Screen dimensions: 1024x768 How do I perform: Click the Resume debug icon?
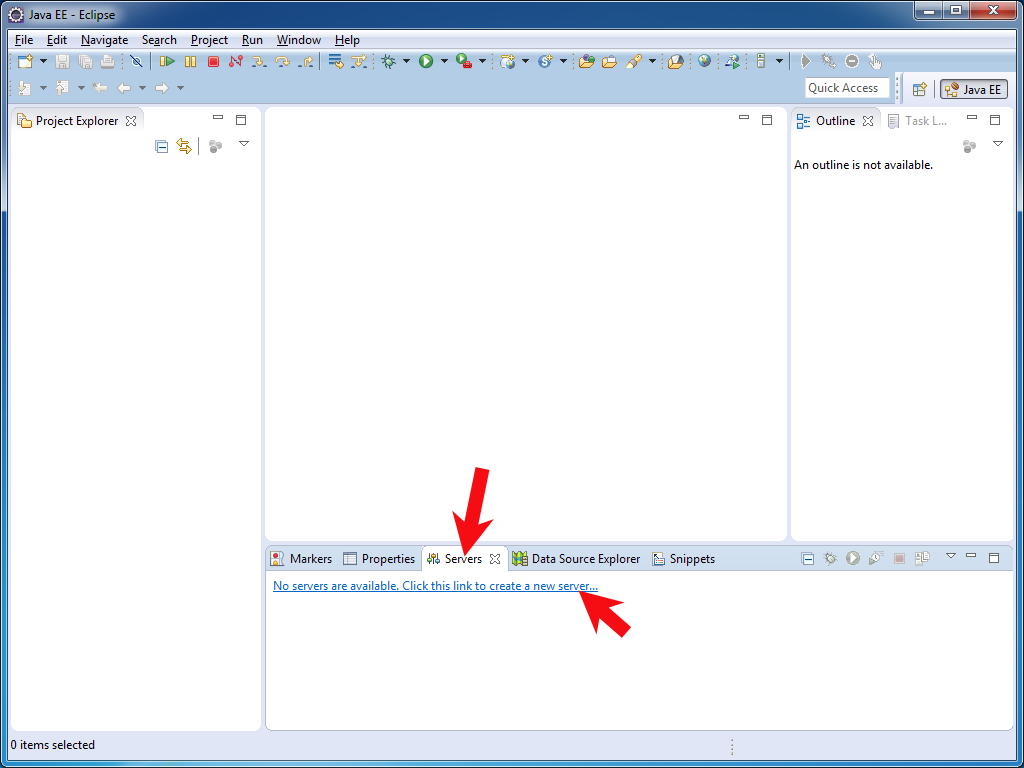(x=167, y=61)
